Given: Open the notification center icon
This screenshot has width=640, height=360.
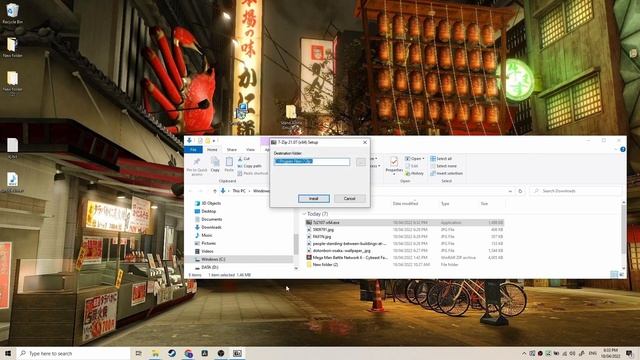Looking at the screenshot, I should point(629,353).
